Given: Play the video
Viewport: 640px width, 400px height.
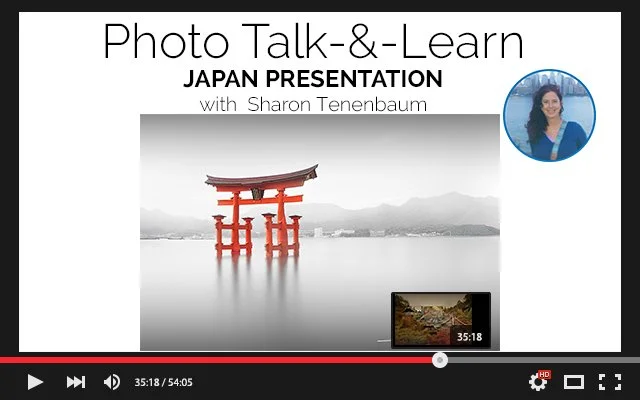Looking at the screenshot, I should (x=35, y=382).
